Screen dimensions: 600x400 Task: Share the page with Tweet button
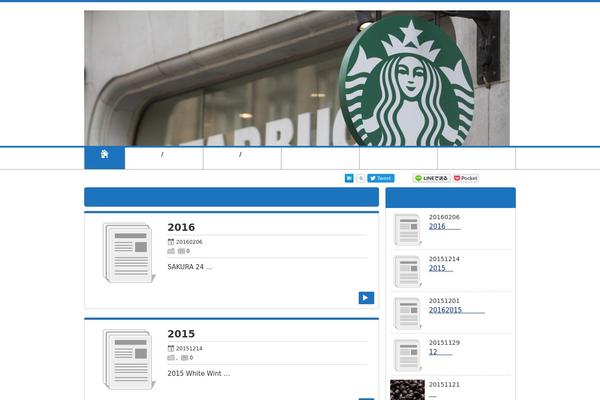(381, 178)
